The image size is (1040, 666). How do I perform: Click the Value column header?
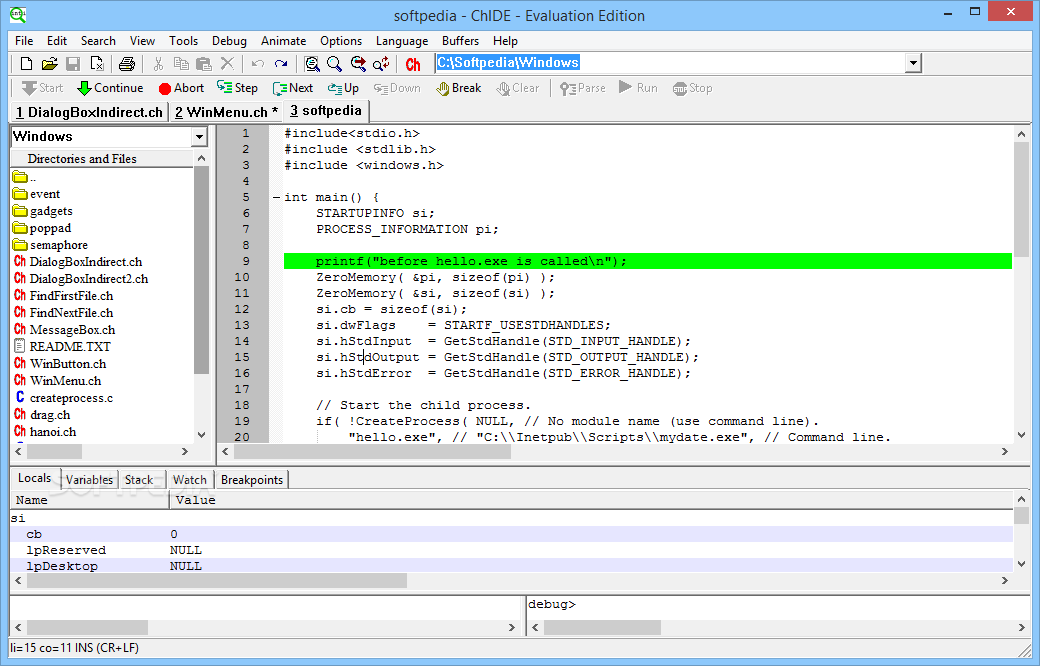[591, 500]
